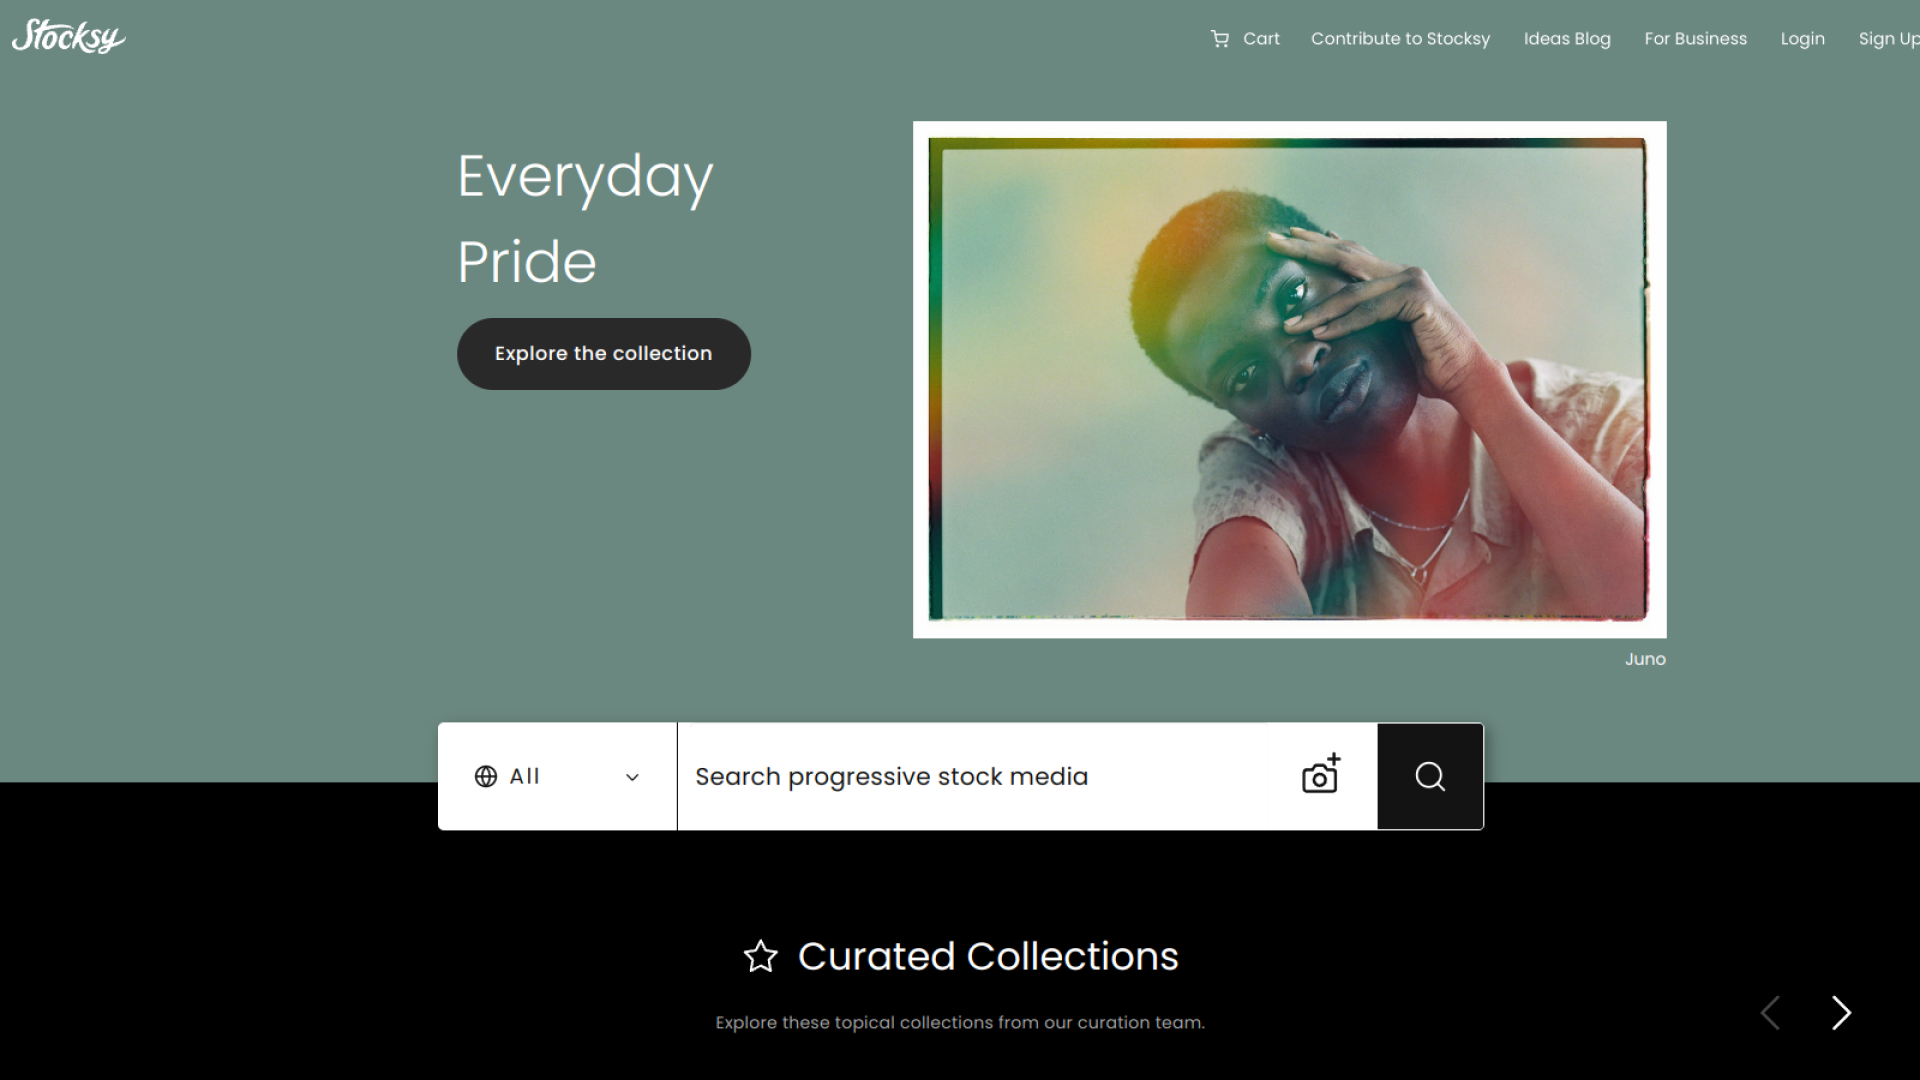1920x1080 pixels.
Task: Open the shopping cart icon
Action: tap(1219, 39)
